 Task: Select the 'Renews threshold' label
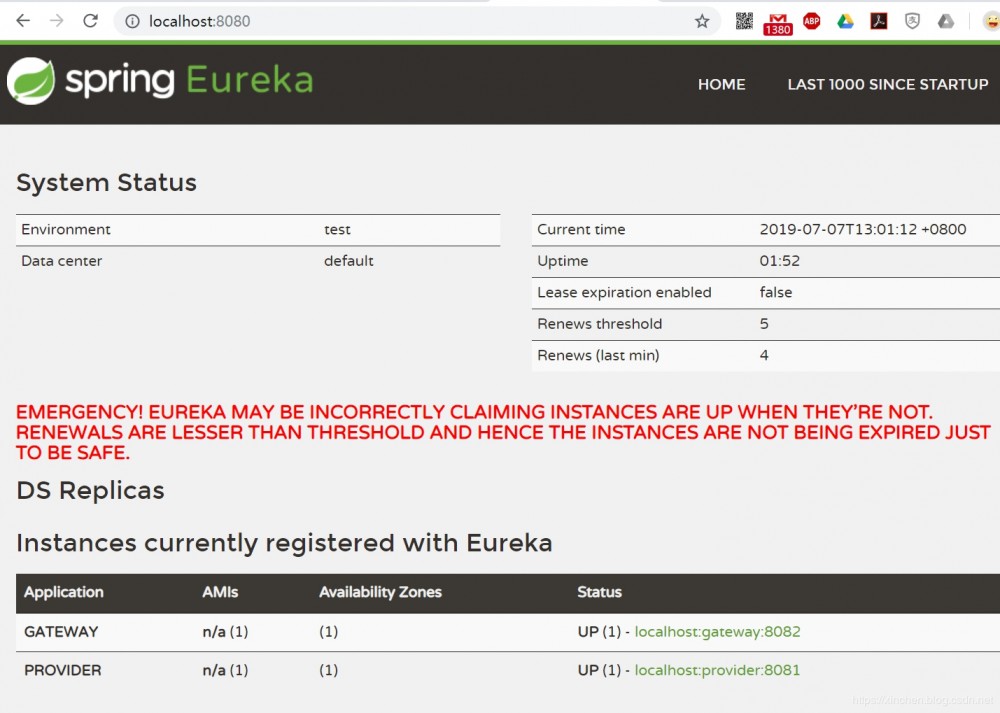599,324
